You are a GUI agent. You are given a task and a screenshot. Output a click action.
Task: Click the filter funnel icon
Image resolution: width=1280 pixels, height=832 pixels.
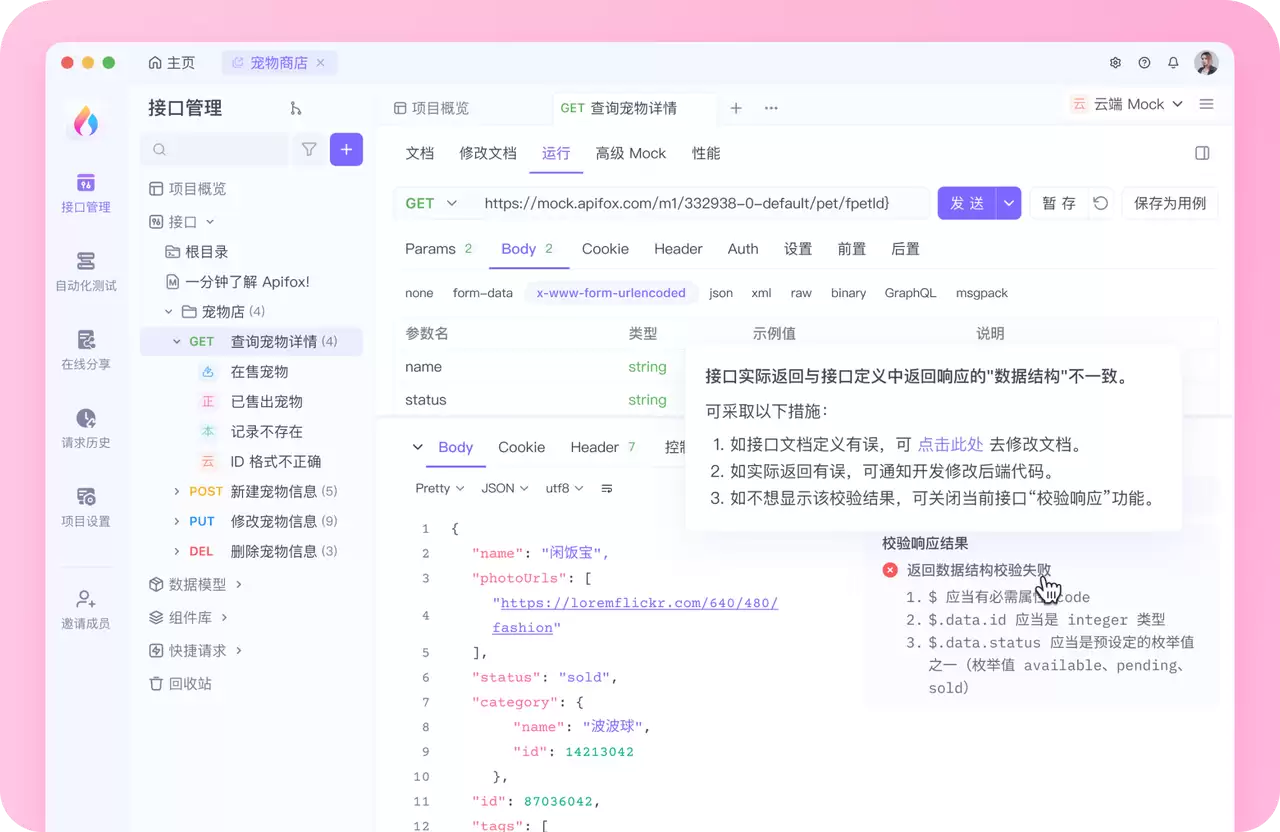pos(309,149)
